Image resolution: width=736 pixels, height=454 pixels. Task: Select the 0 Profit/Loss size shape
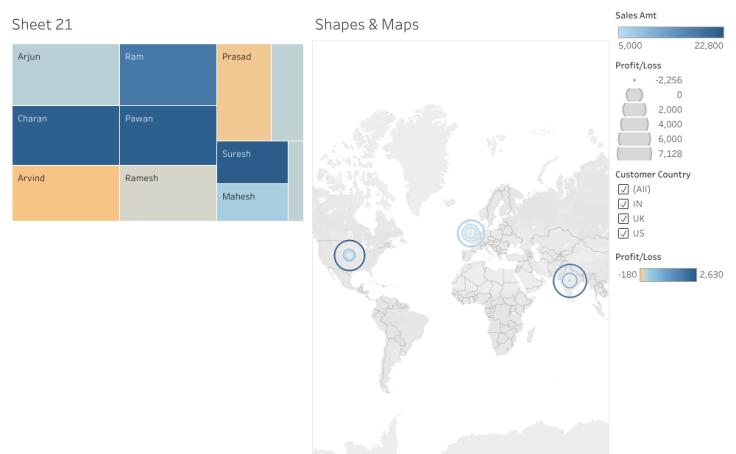coord(634,94)
